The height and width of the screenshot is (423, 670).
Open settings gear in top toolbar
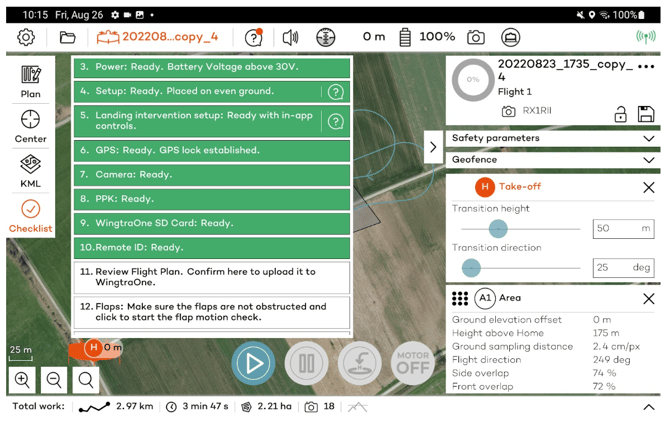pos(26,37)
